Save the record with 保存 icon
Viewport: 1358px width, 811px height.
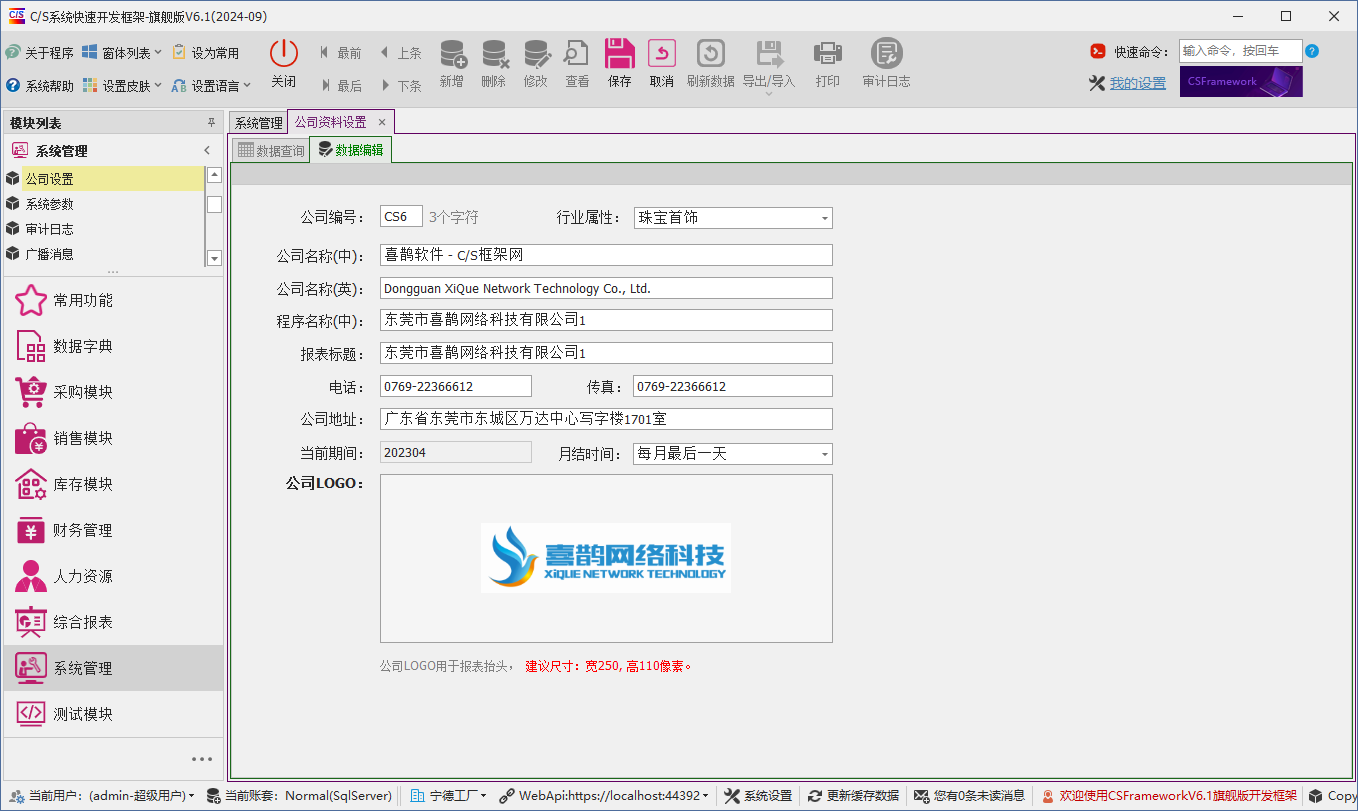click(620, 53)
